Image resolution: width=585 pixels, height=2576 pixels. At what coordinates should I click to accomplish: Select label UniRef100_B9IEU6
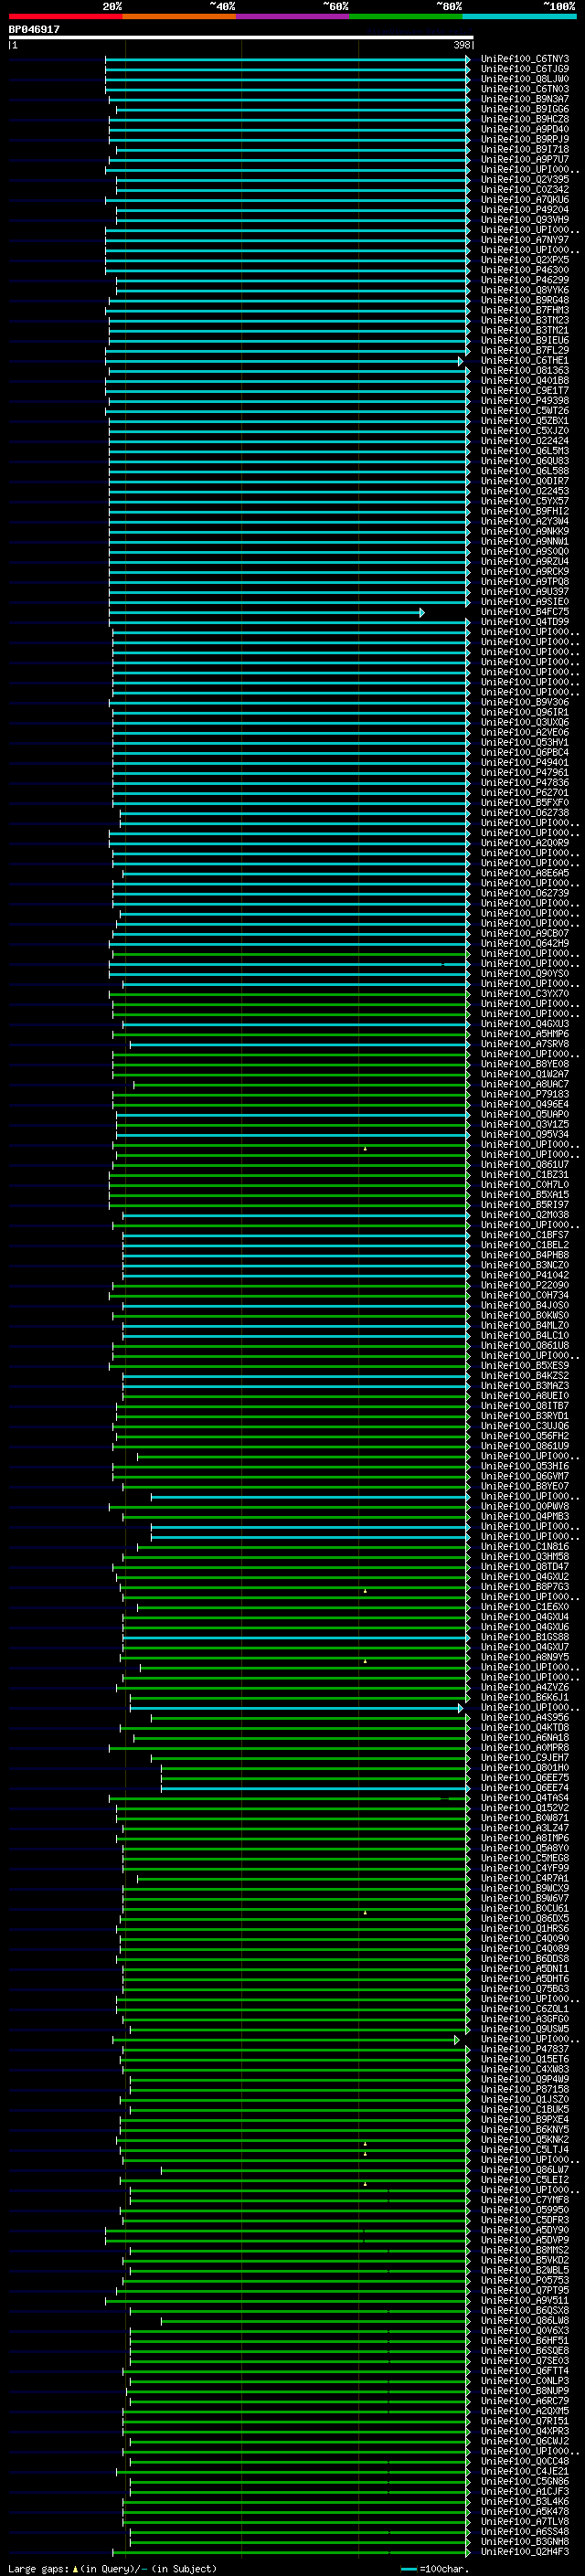tap(525, 340)
